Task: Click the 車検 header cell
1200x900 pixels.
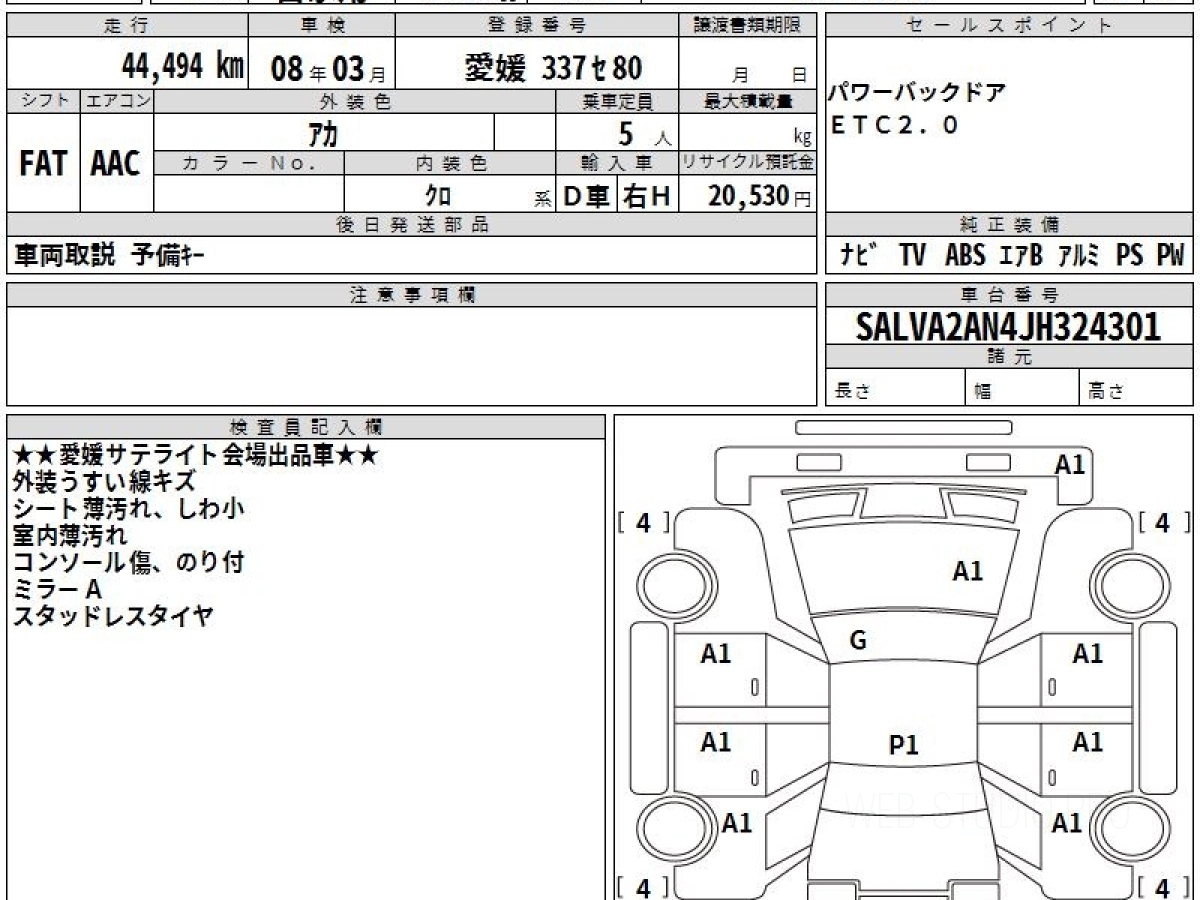Action: click(320, 26)
